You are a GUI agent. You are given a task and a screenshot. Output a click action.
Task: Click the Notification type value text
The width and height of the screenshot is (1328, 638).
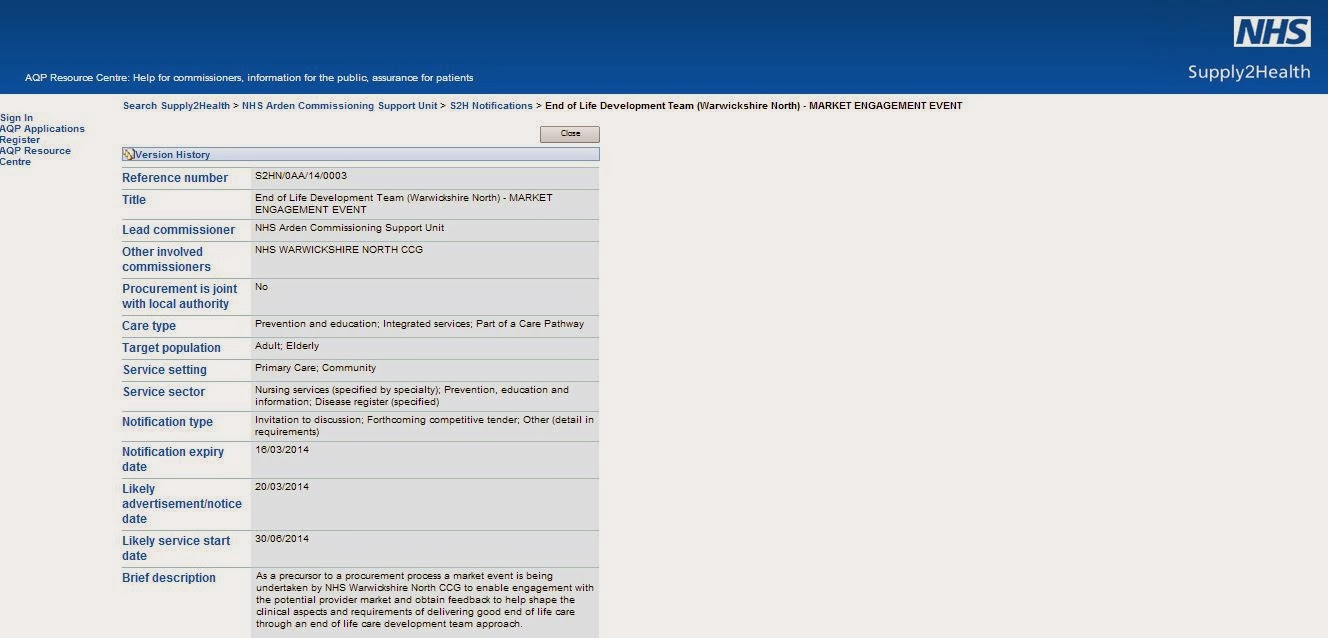coord(424,426)
